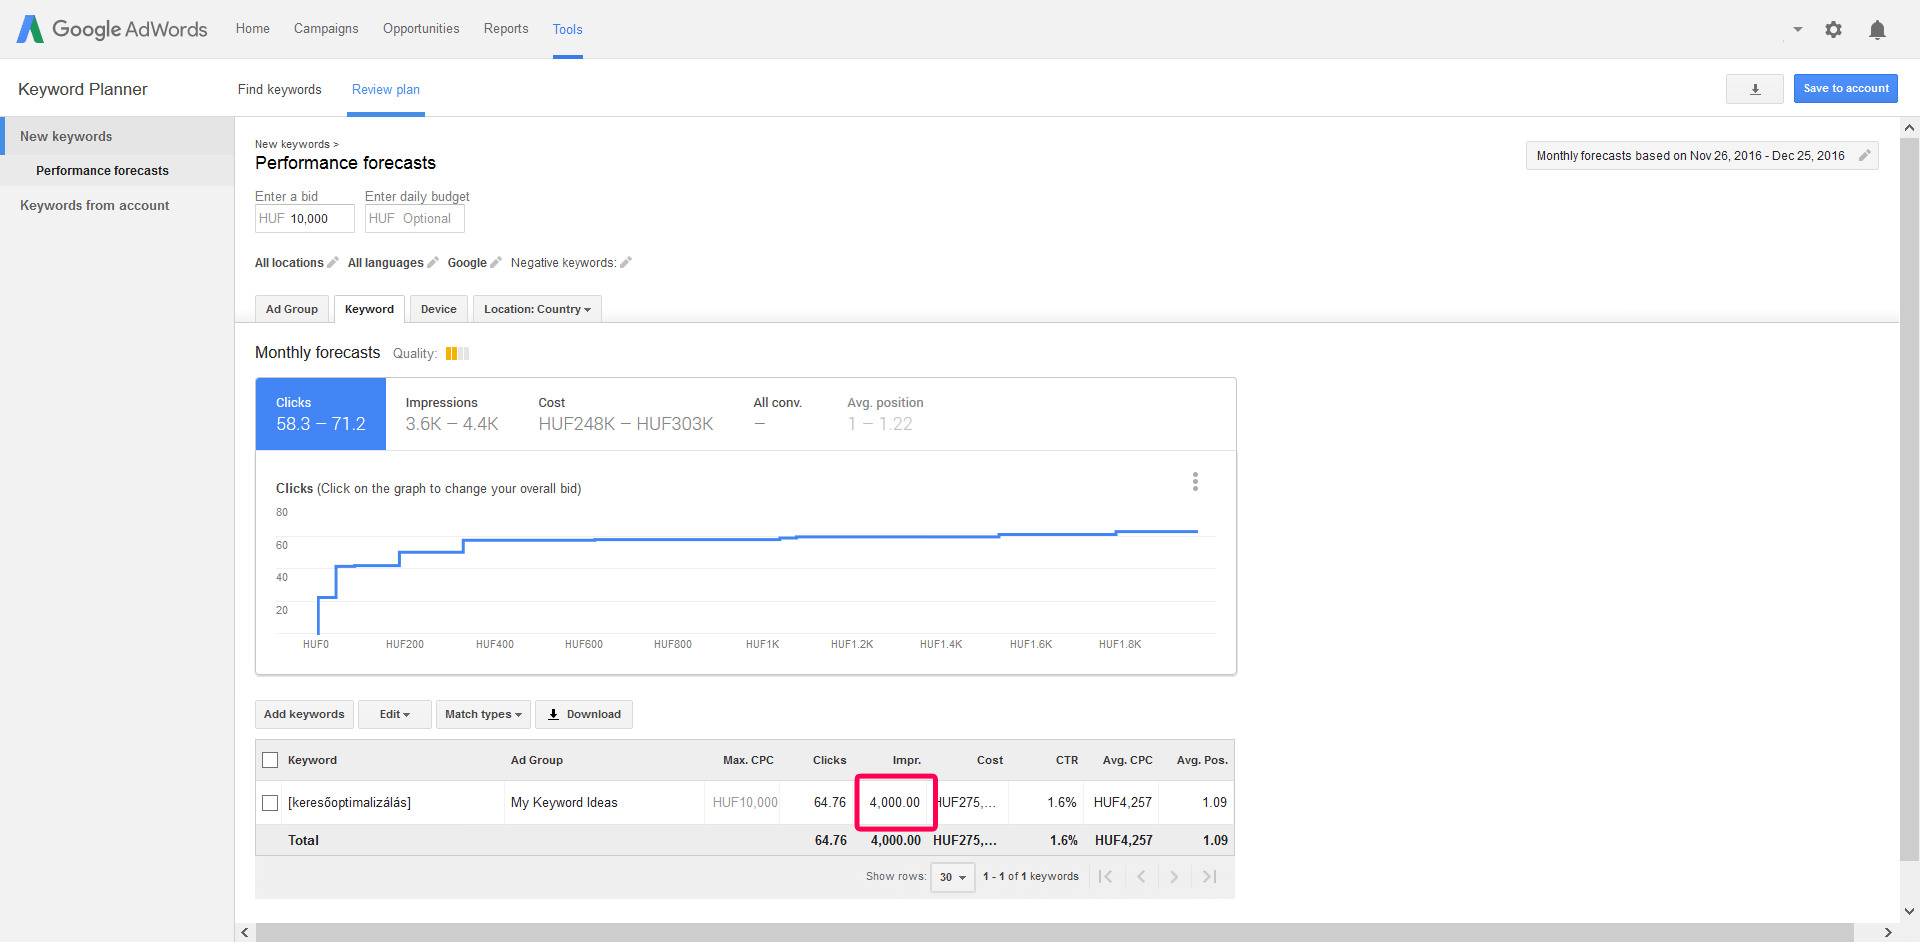Image resolution: width=1920 pixels, height=942 pixels.
Task: Select the Clicks metric card
Action: 321,414
